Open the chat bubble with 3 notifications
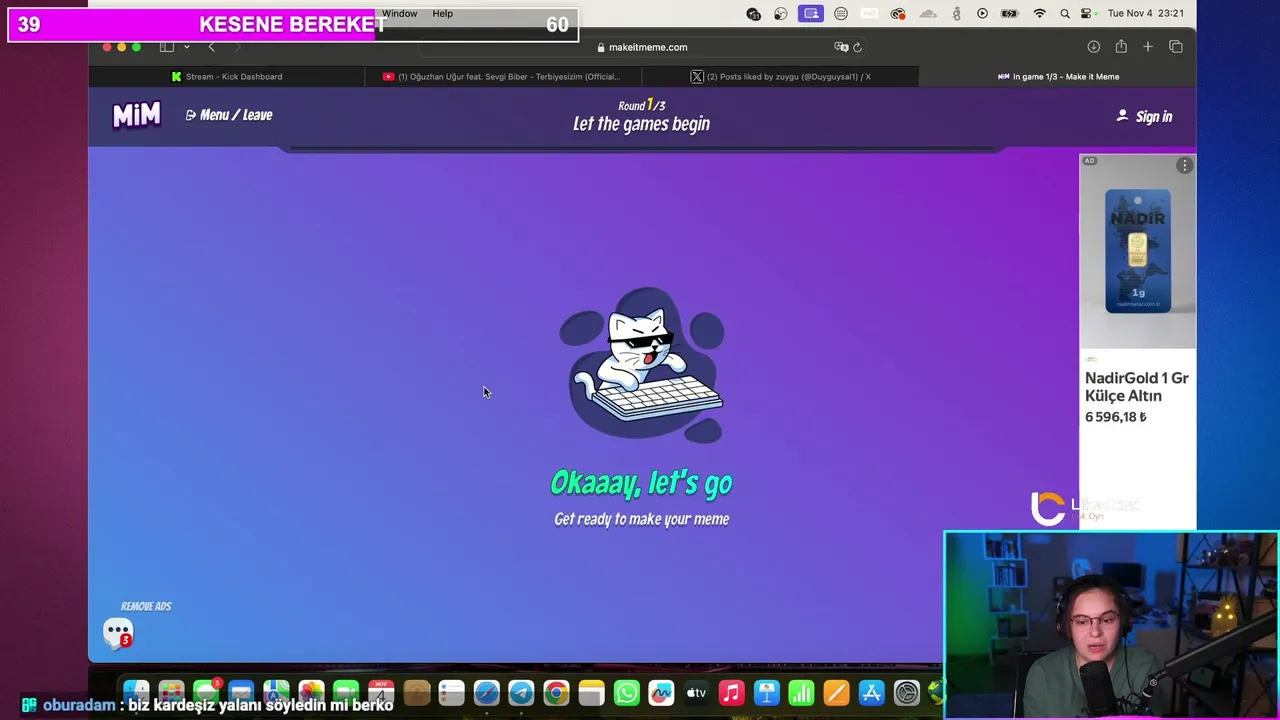The width and height of the screenshot is (1280, 720). click(x=118, y=633)
